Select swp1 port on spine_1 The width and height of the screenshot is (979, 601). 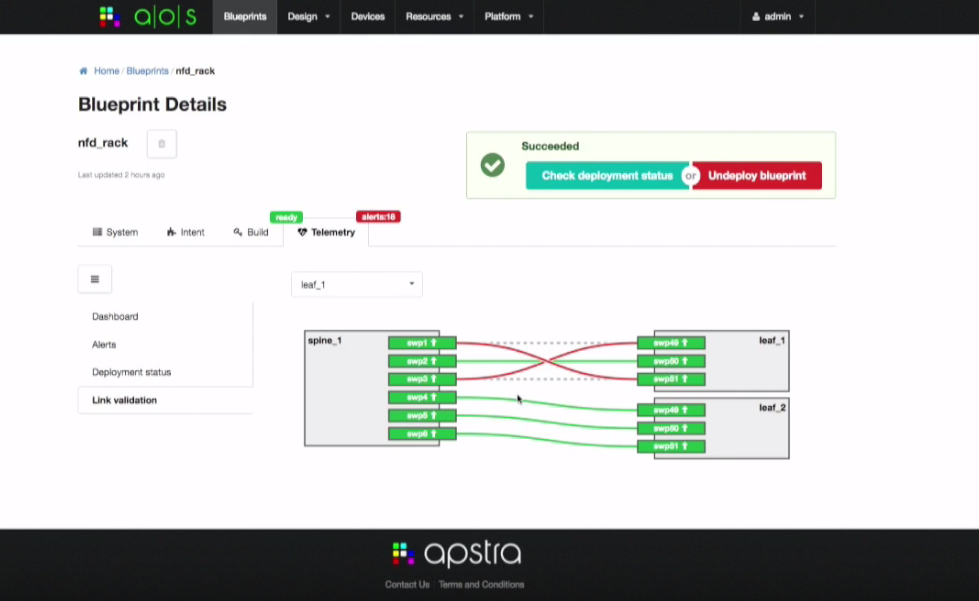422,342
